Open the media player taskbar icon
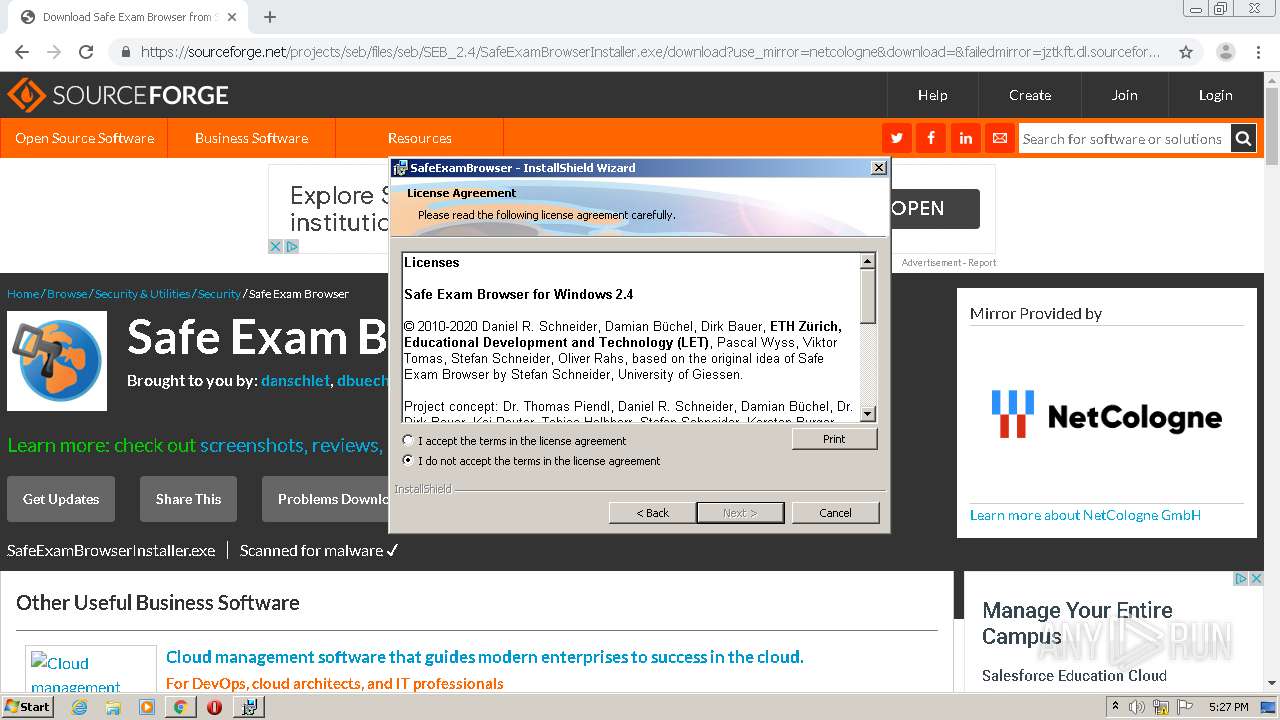Image resolution: width=1280 pixels, height=720 pixels. (147, 707)
